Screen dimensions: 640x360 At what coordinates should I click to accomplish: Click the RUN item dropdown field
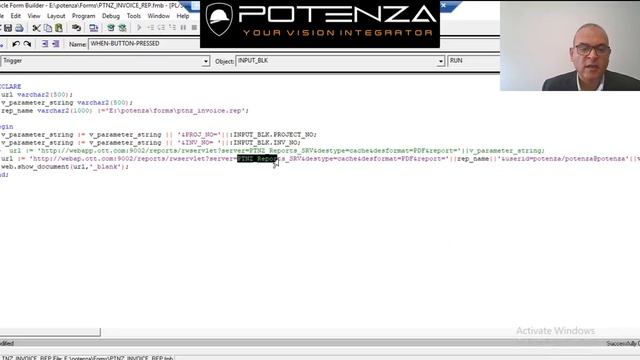point(473,61)
